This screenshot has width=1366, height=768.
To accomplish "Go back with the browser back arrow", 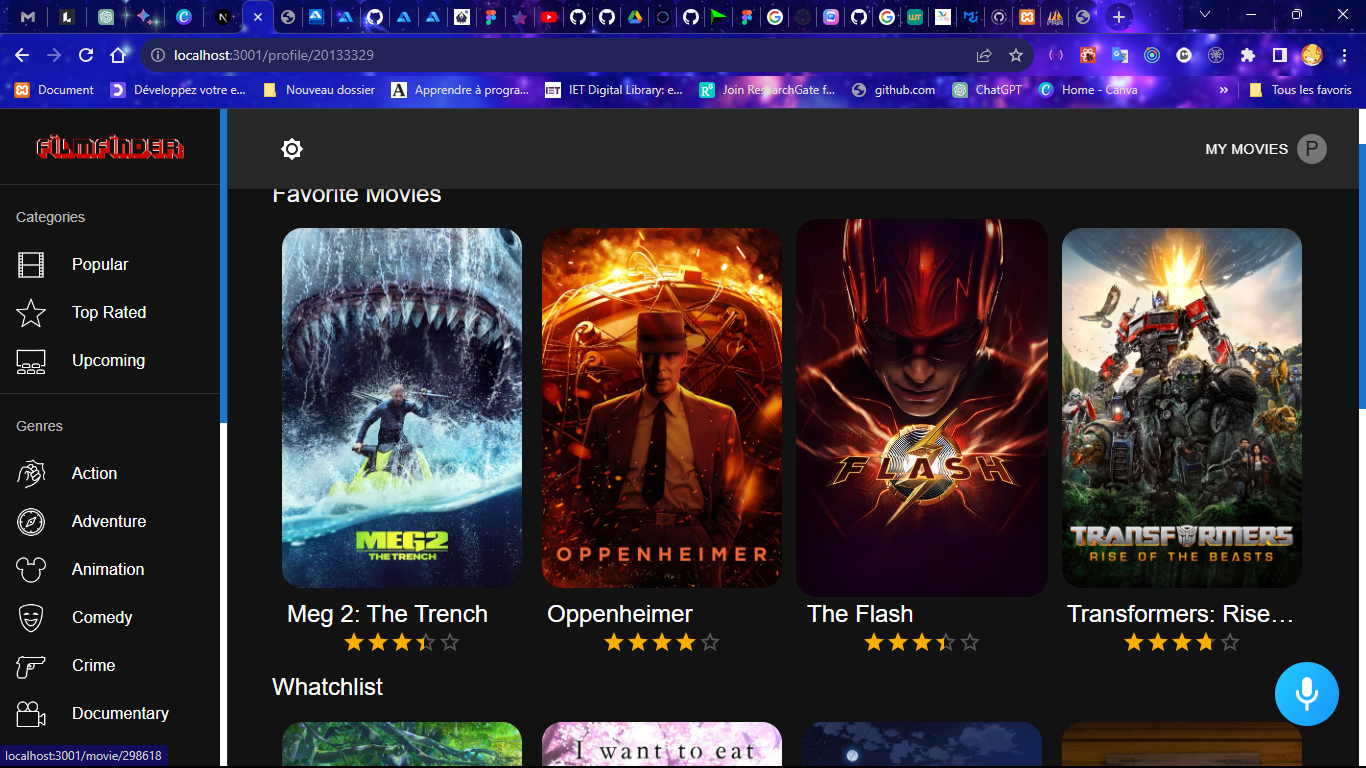I will [22, 56].
